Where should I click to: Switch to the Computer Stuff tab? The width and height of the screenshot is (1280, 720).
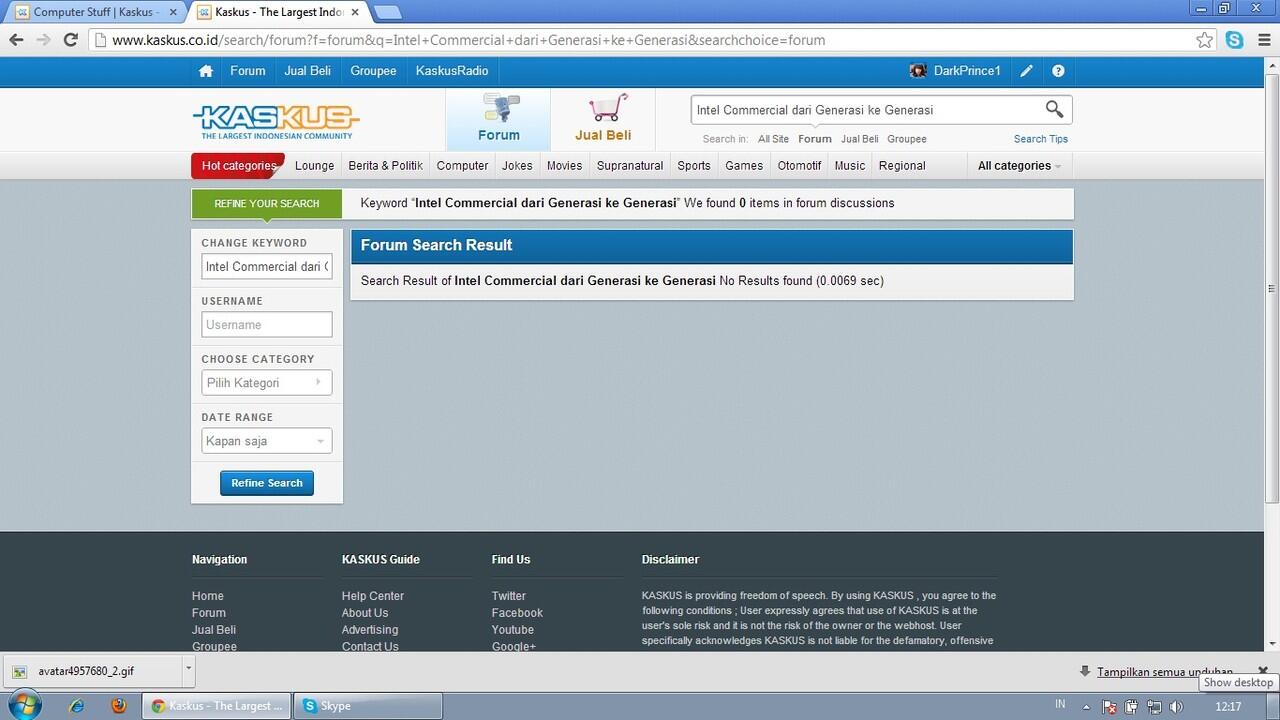(93, 12)
